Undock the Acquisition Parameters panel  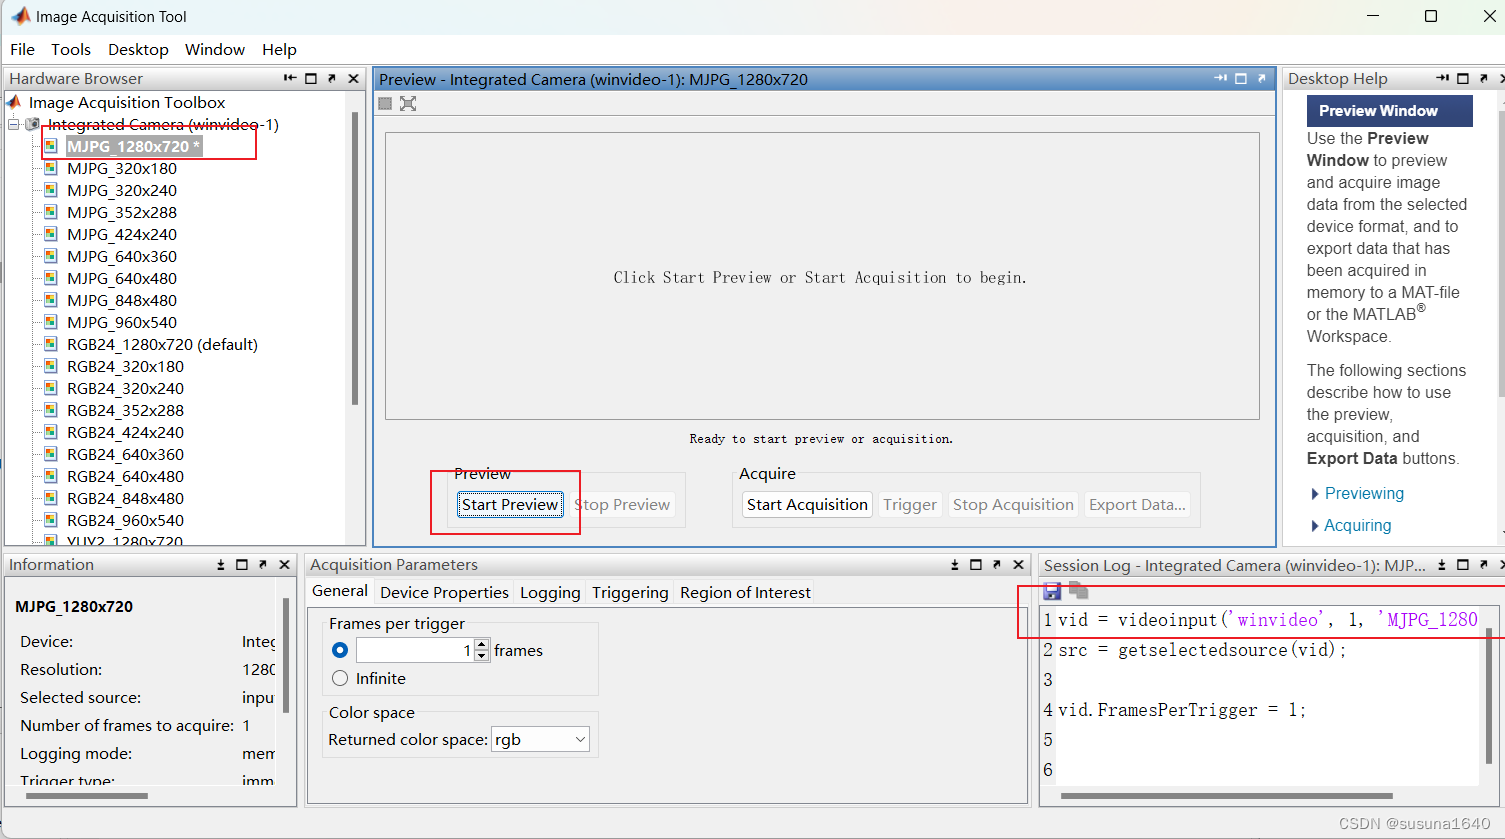click(x=997, y=565)
